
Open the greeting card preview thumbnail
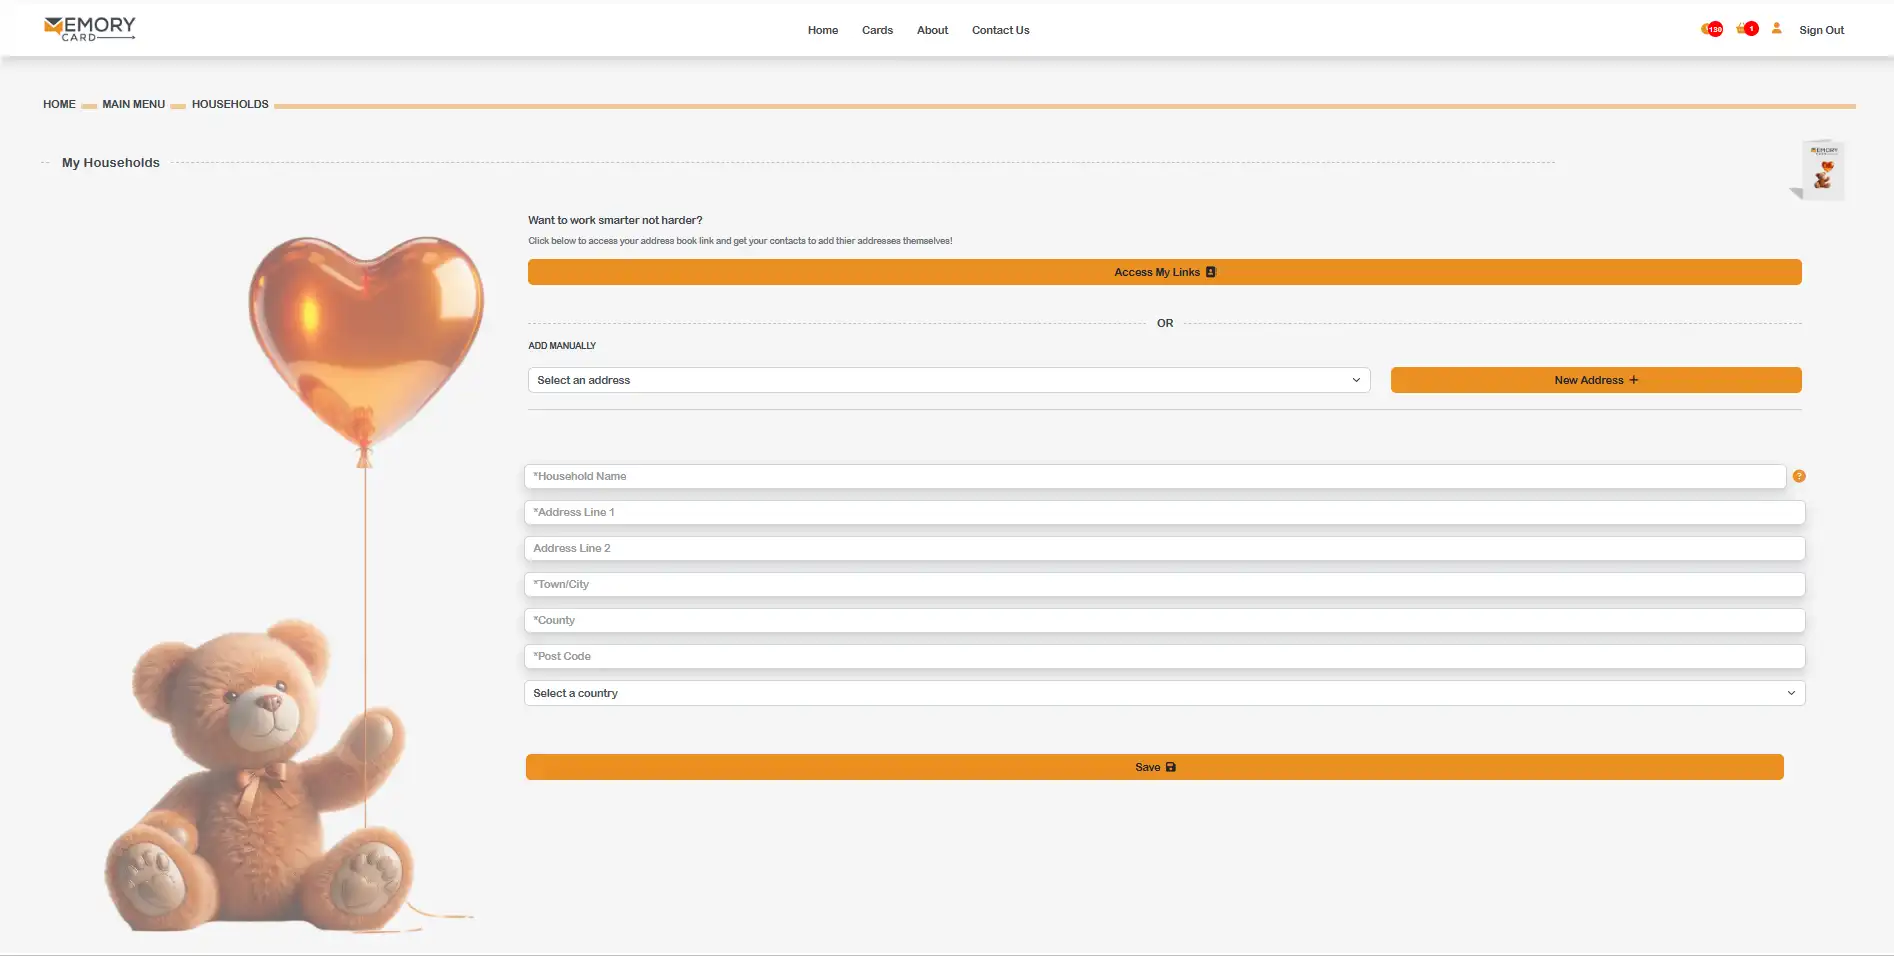click(1821, 170)
